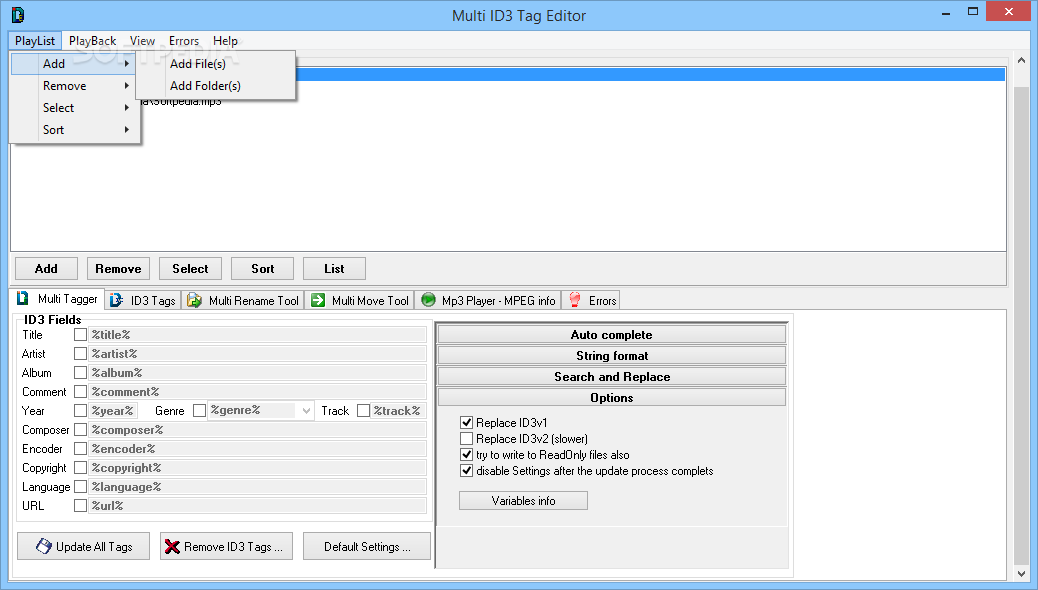
Task: Click the scrollbar down arrow at bottom right
Action: click(1021, 573)
